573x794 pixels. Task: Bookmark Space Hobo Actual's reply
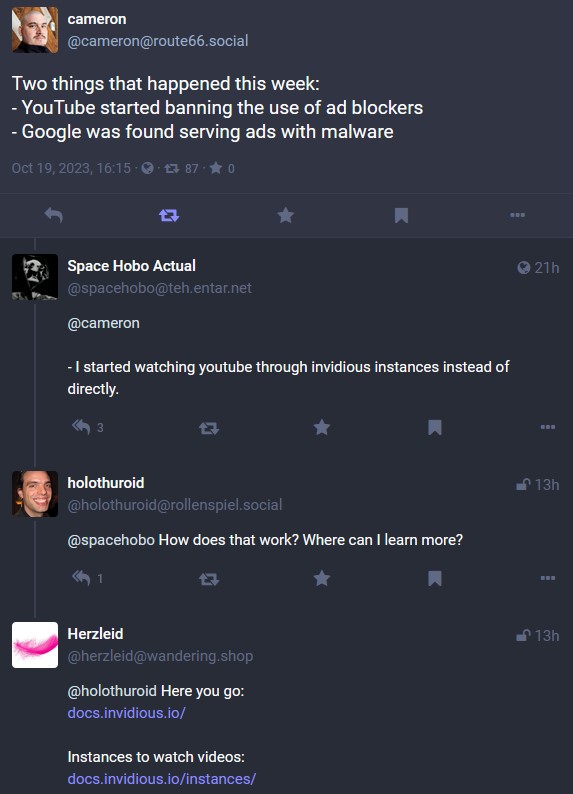(435, 427)
